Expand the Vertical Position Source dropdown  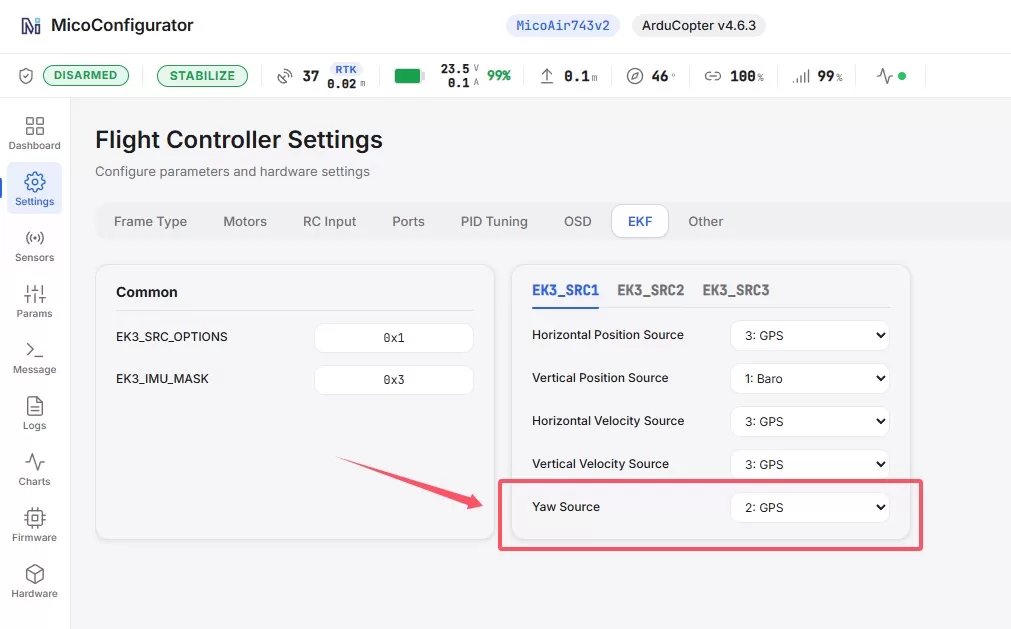[810, 378]
